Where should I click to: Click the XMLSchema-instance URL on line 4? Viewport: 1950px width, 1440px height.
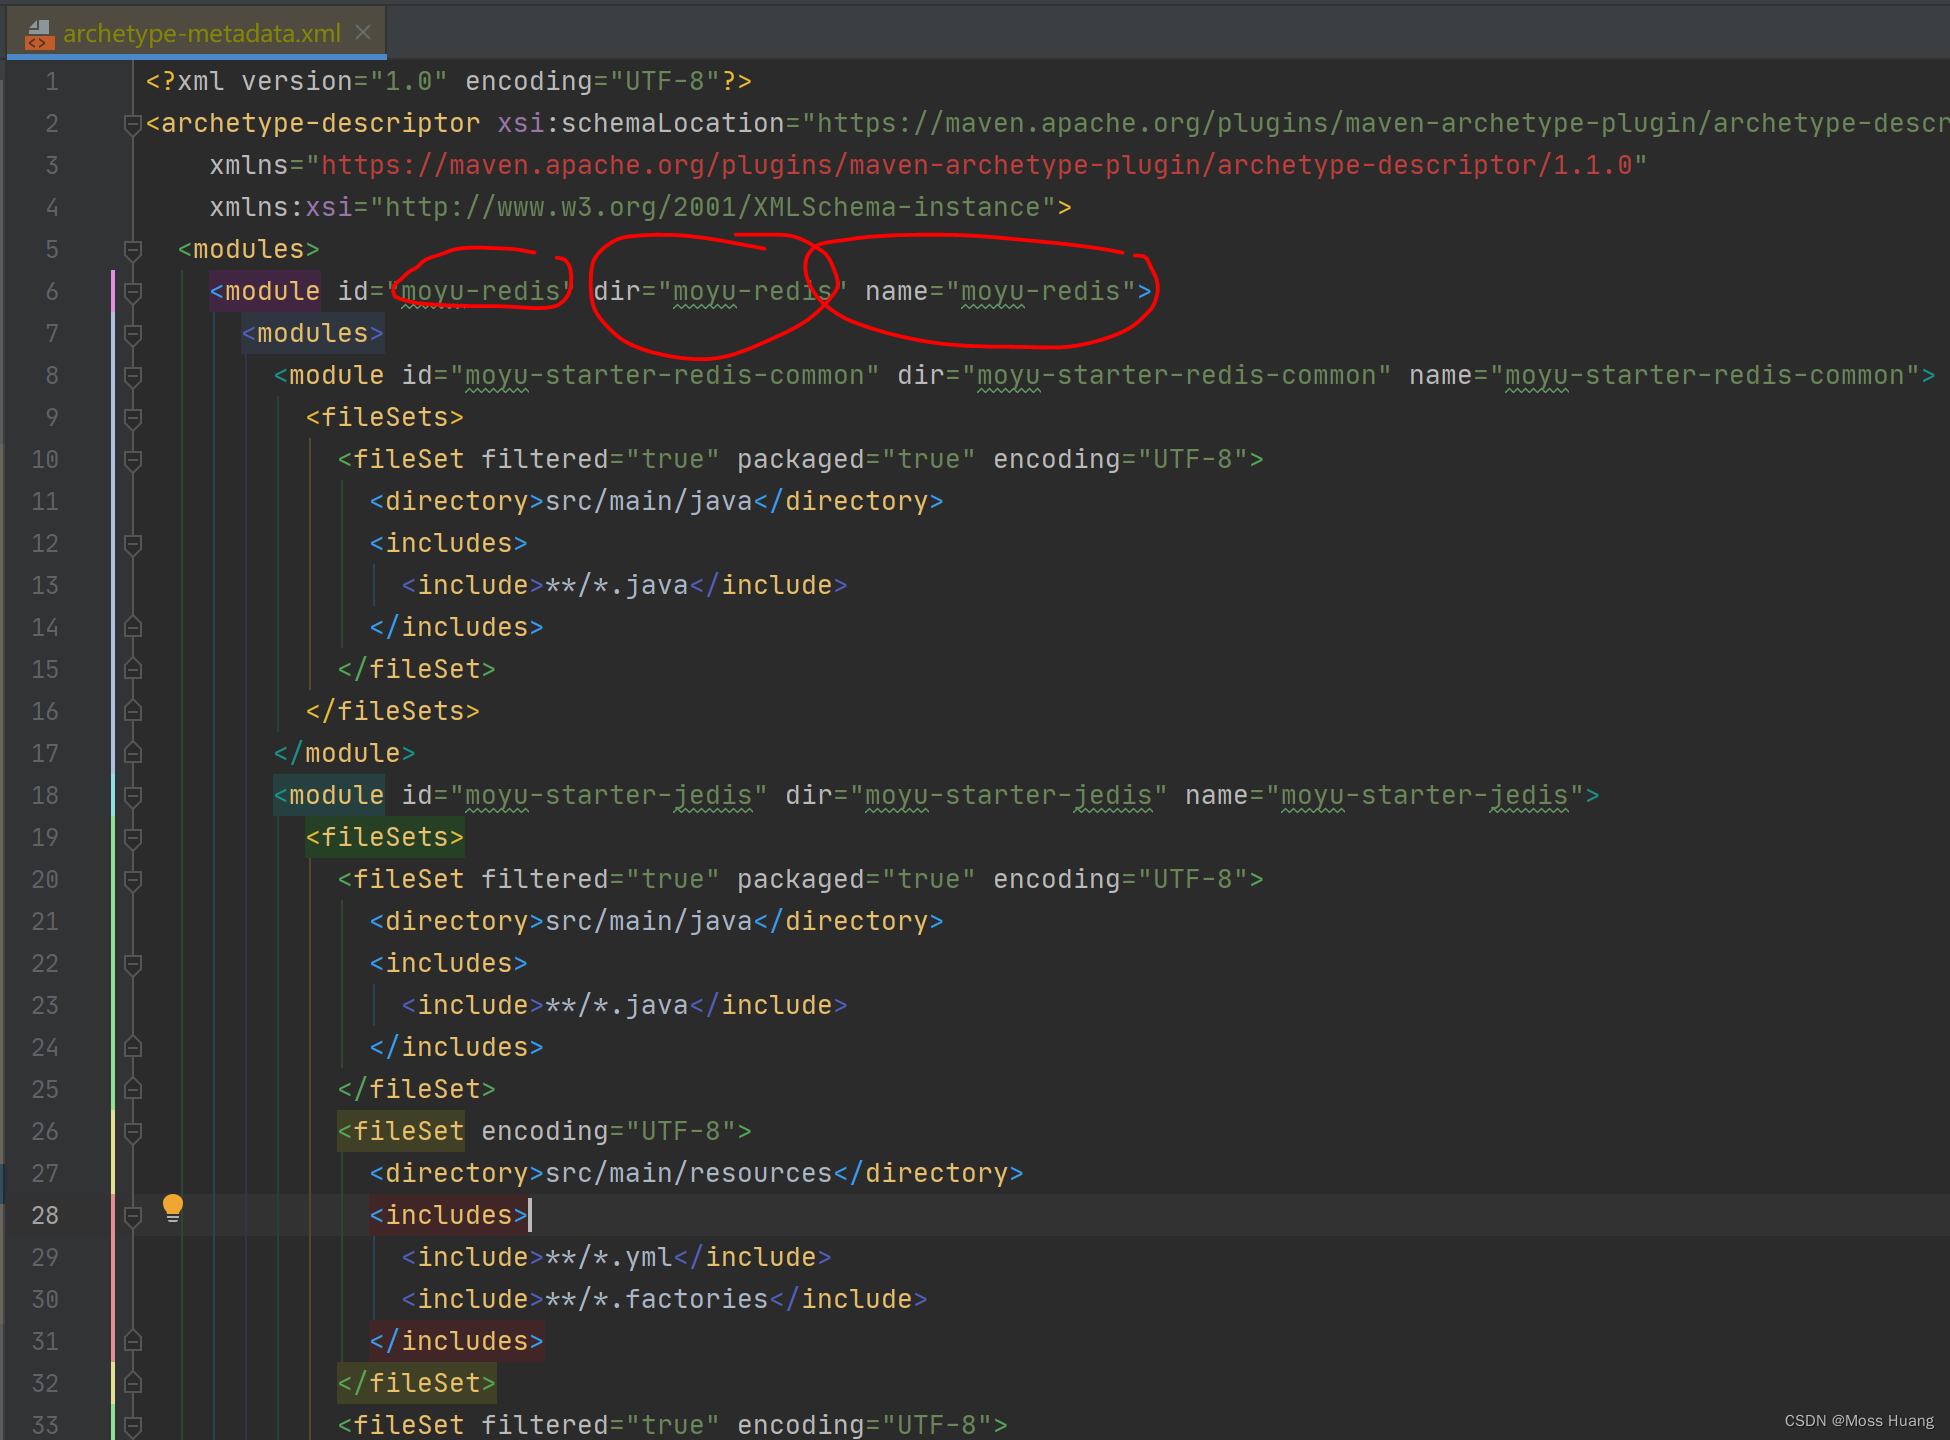pyautogui.click(x=713, y=207)
